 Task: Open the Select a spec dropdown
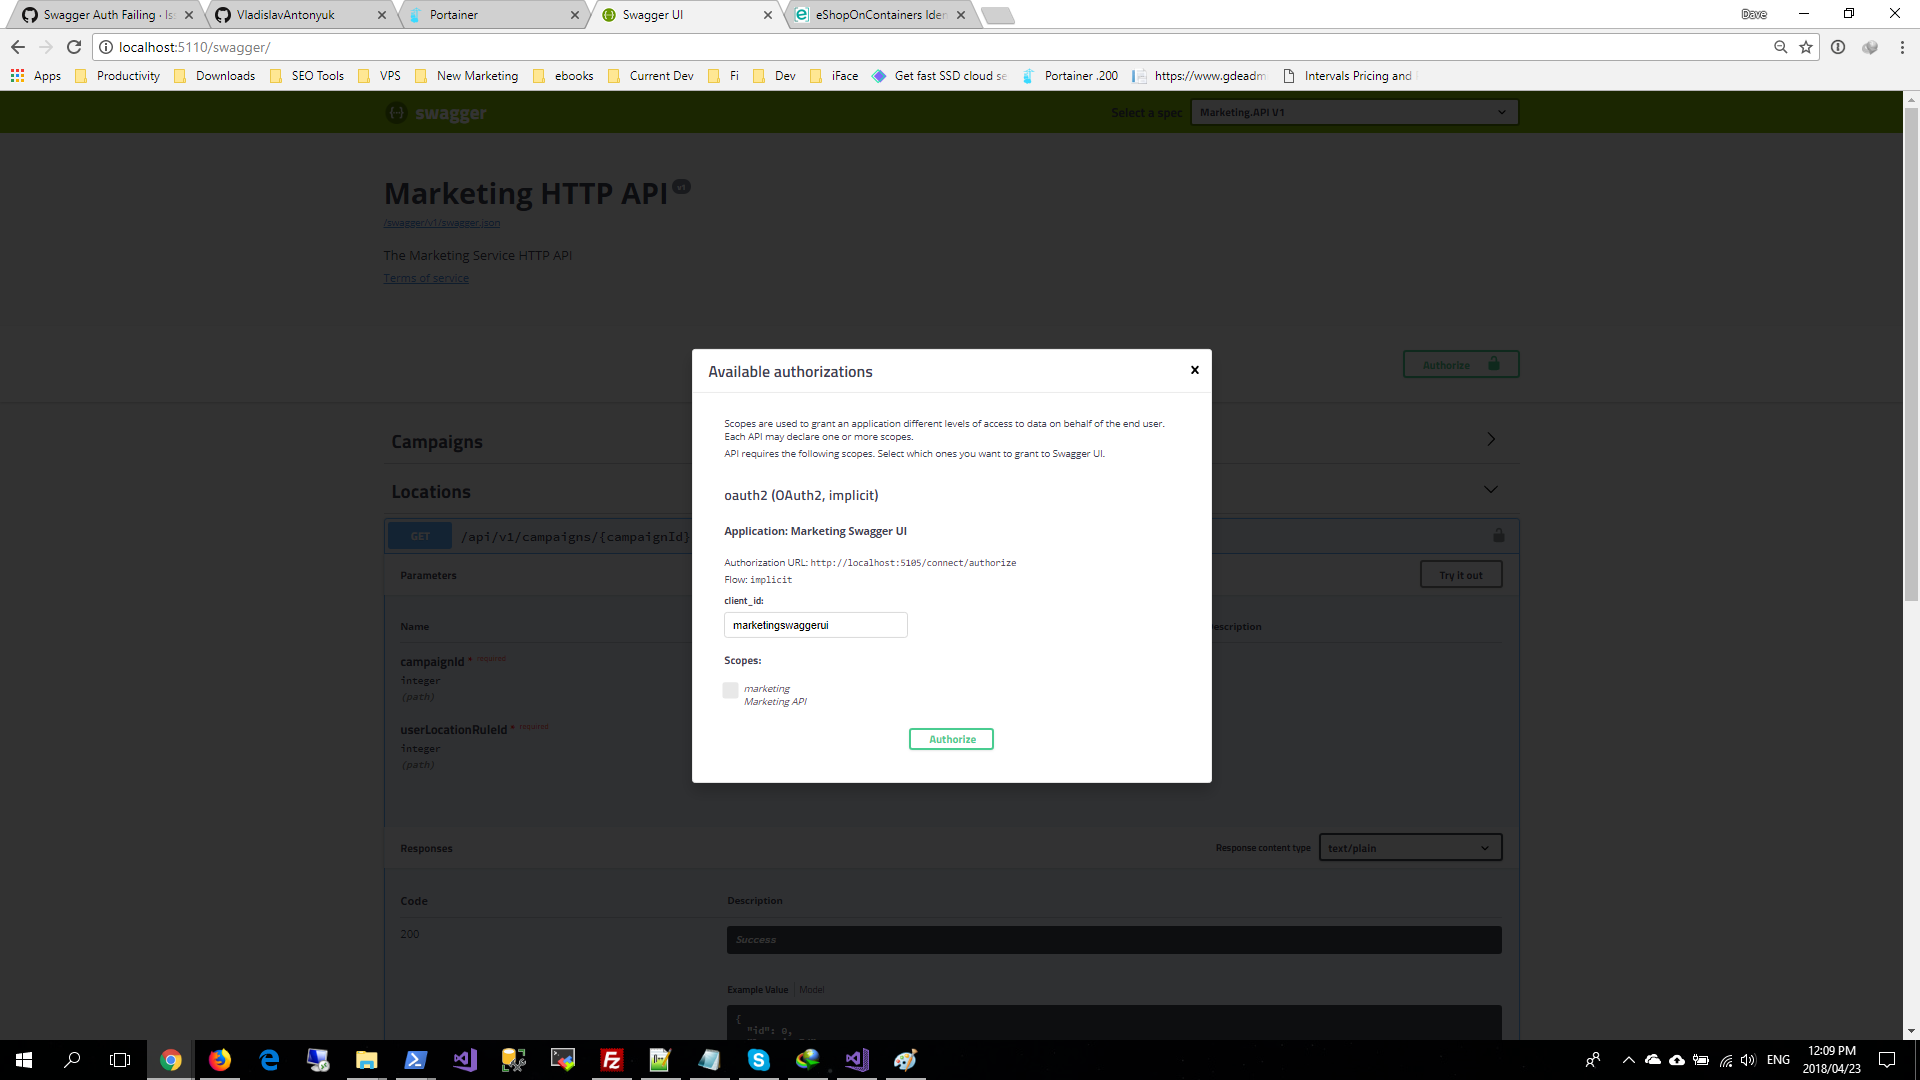[x=1354, y=112]
